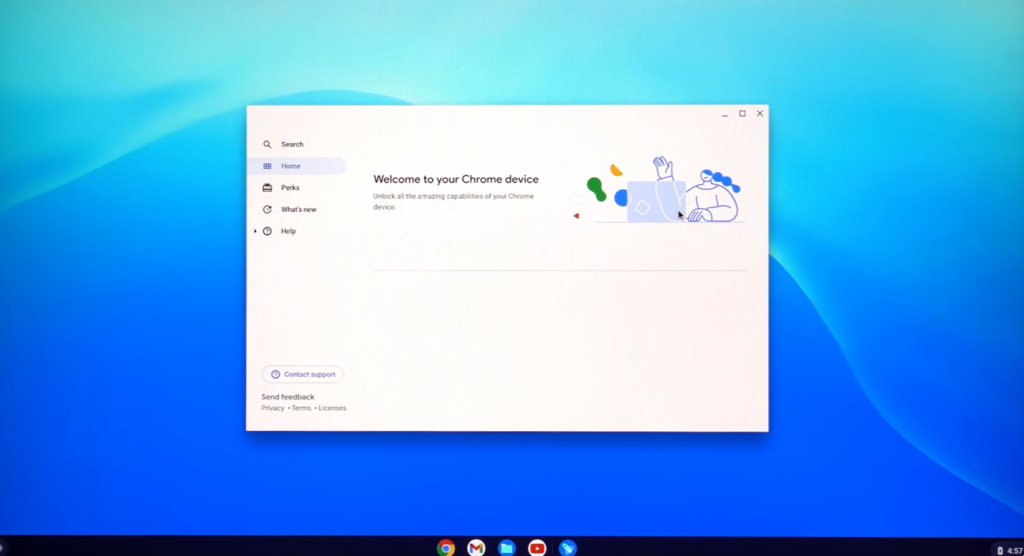Click the Perks gift icon

click(x=267, y=188)
